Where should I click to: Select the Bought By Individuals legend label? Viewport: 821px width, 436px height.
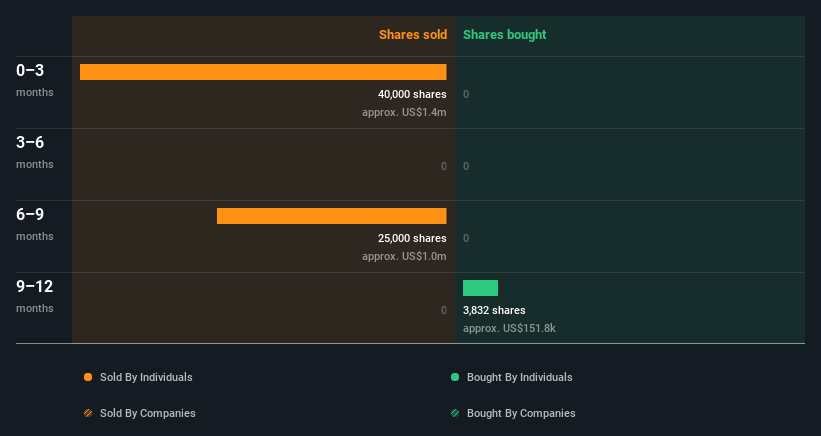tap(519, 377)
